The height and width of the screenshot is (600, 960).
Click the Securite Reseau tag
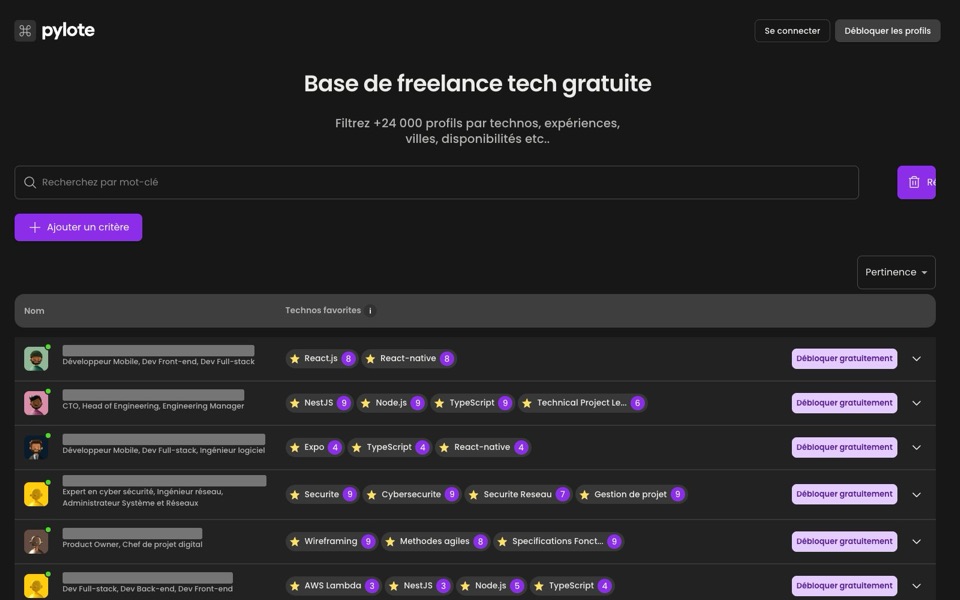point(519,494)
